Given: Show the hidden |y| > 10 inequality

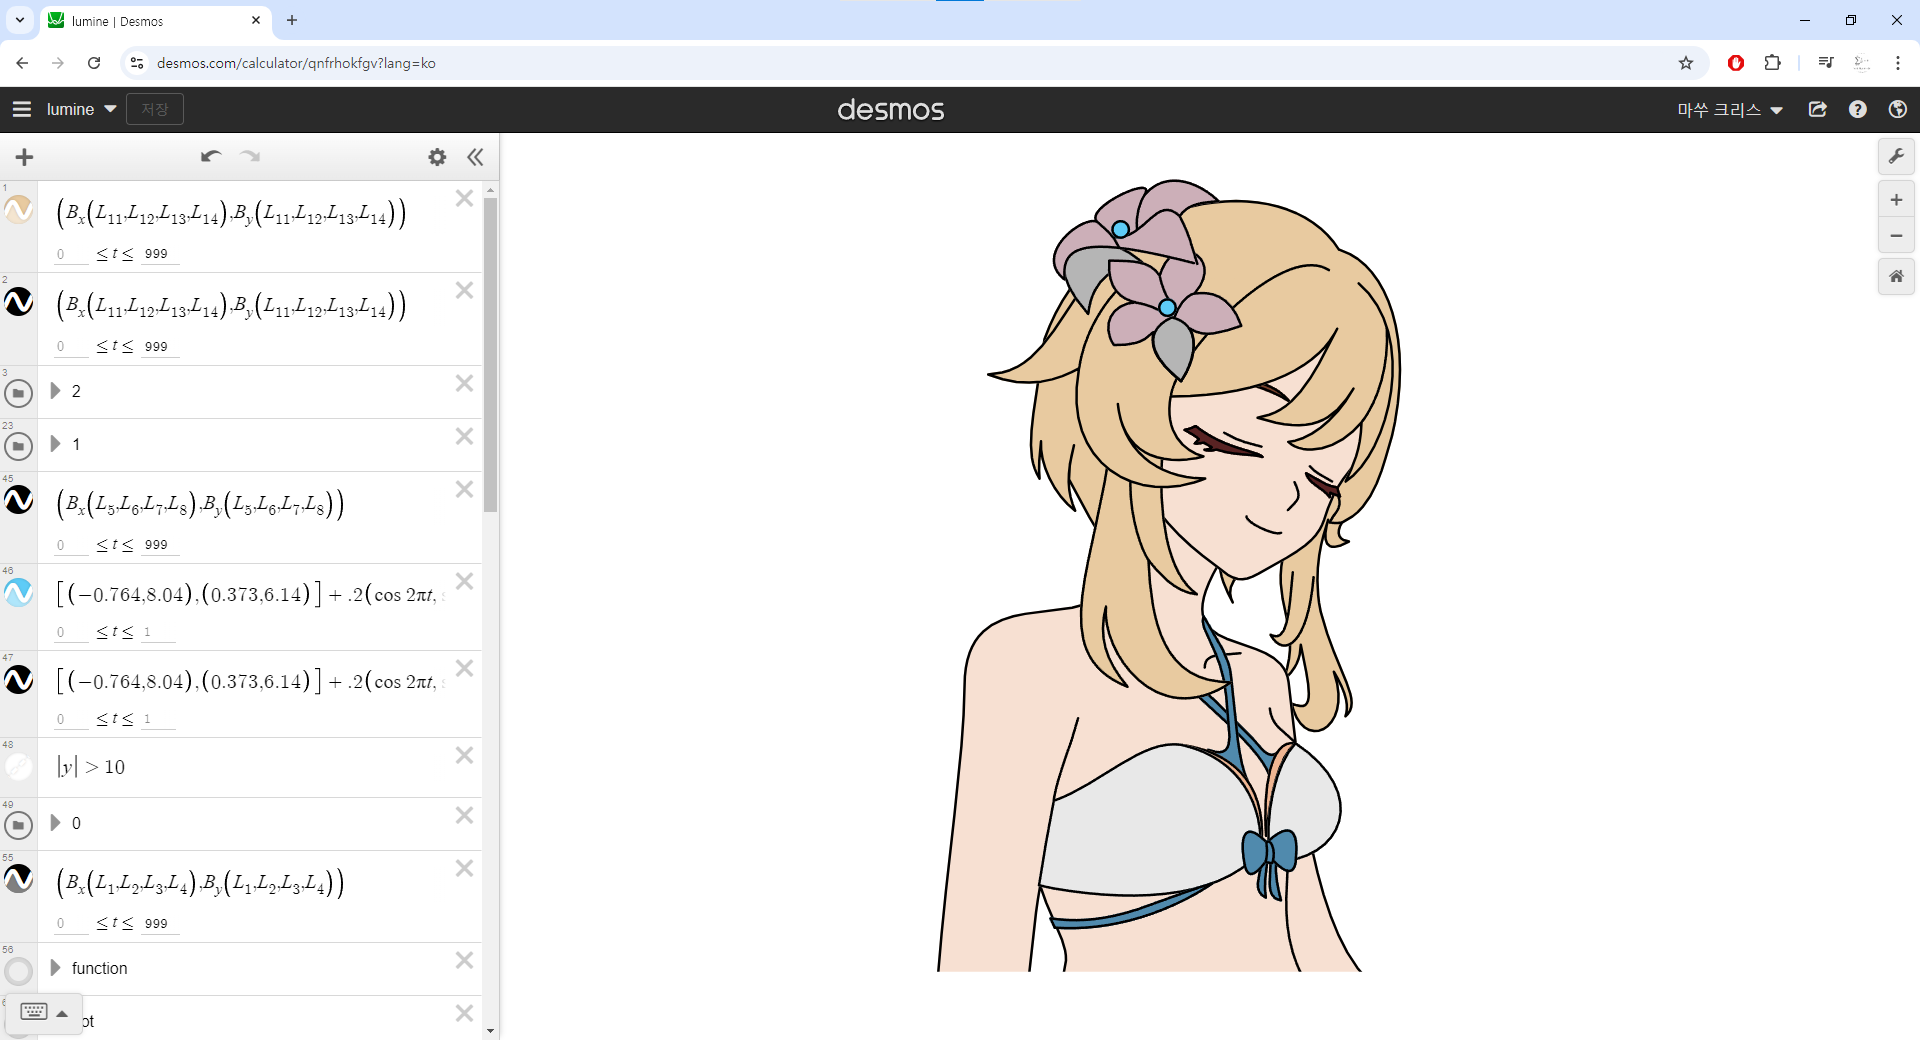Looking at the screenshot, I should tap(19, 767).
